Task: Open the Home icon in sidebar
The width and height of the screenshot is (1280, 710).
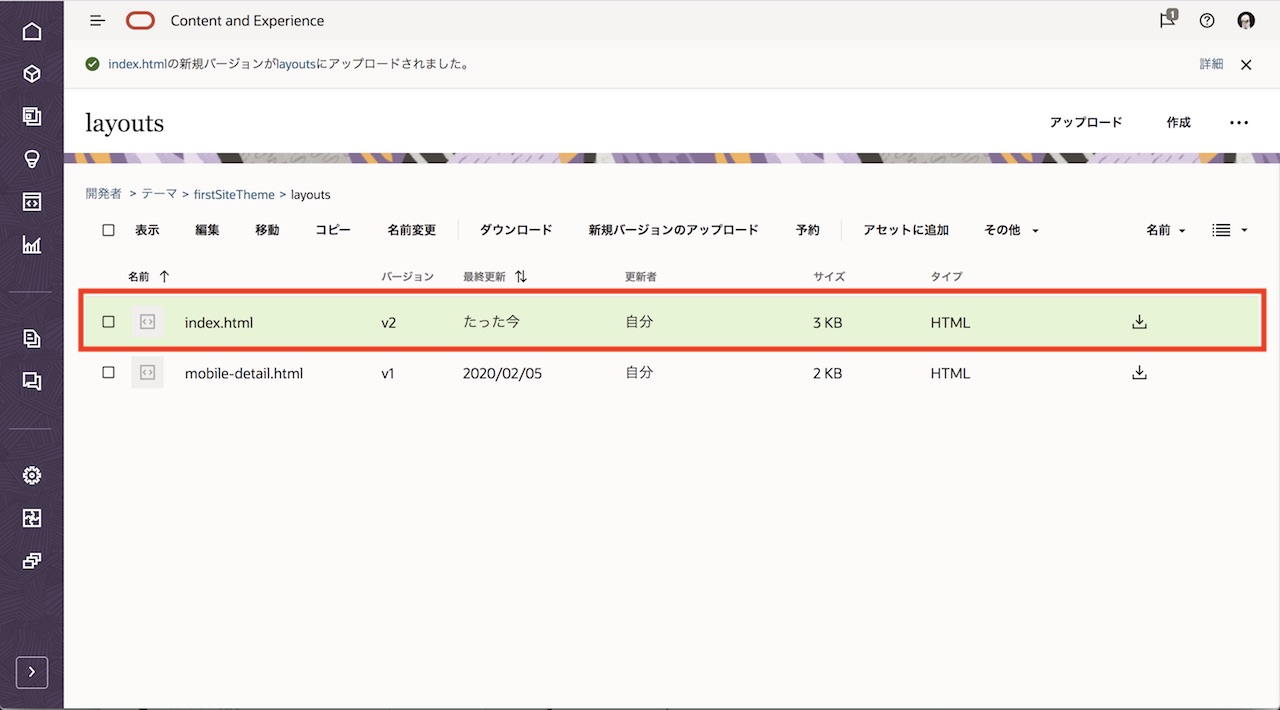Action: 32,31
